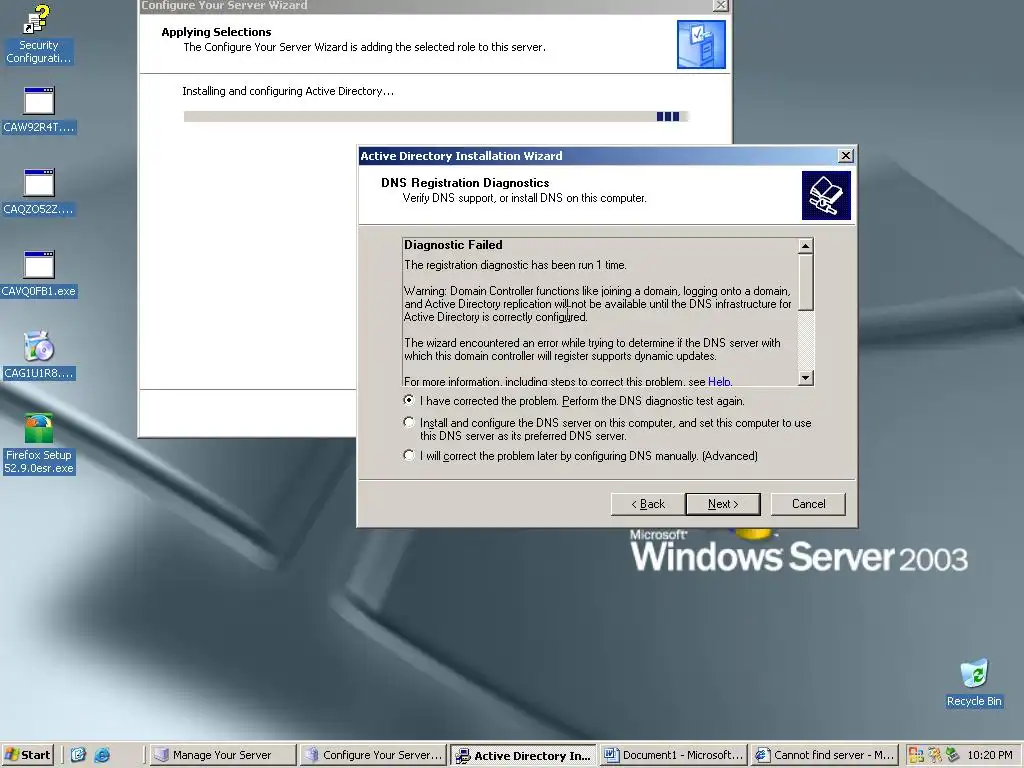Go Back in the Active Directory wizard
This screenshot has width=1024, height=768.
point(648,504)
